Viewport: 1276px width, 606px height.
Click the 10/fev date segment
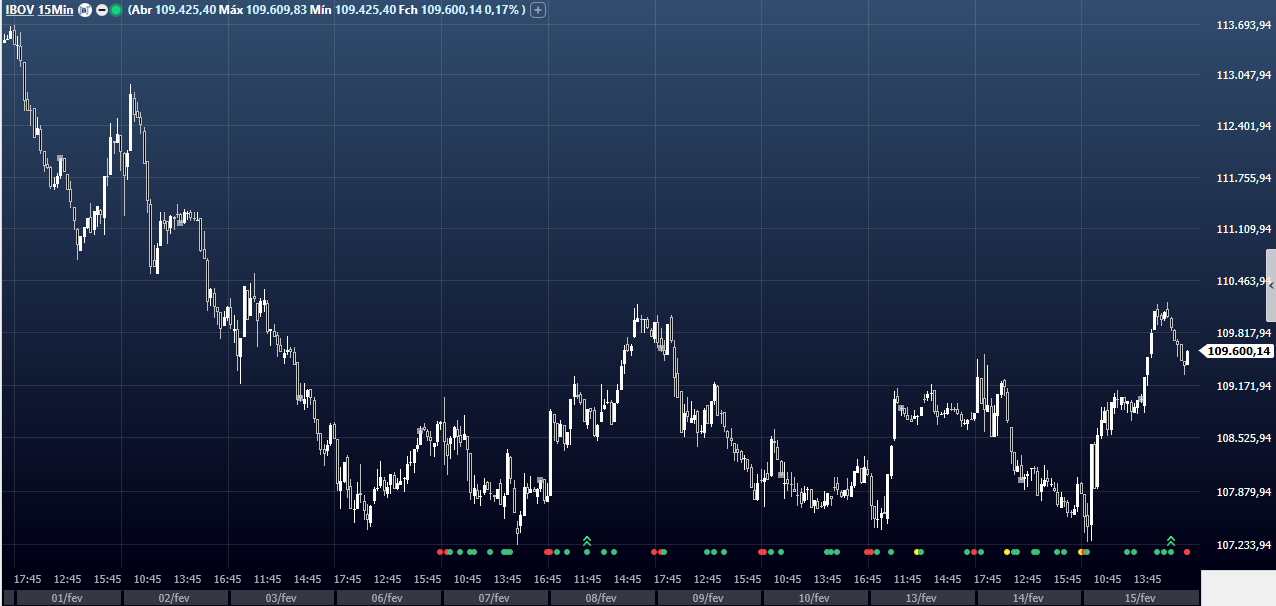(x=813, y=598)
